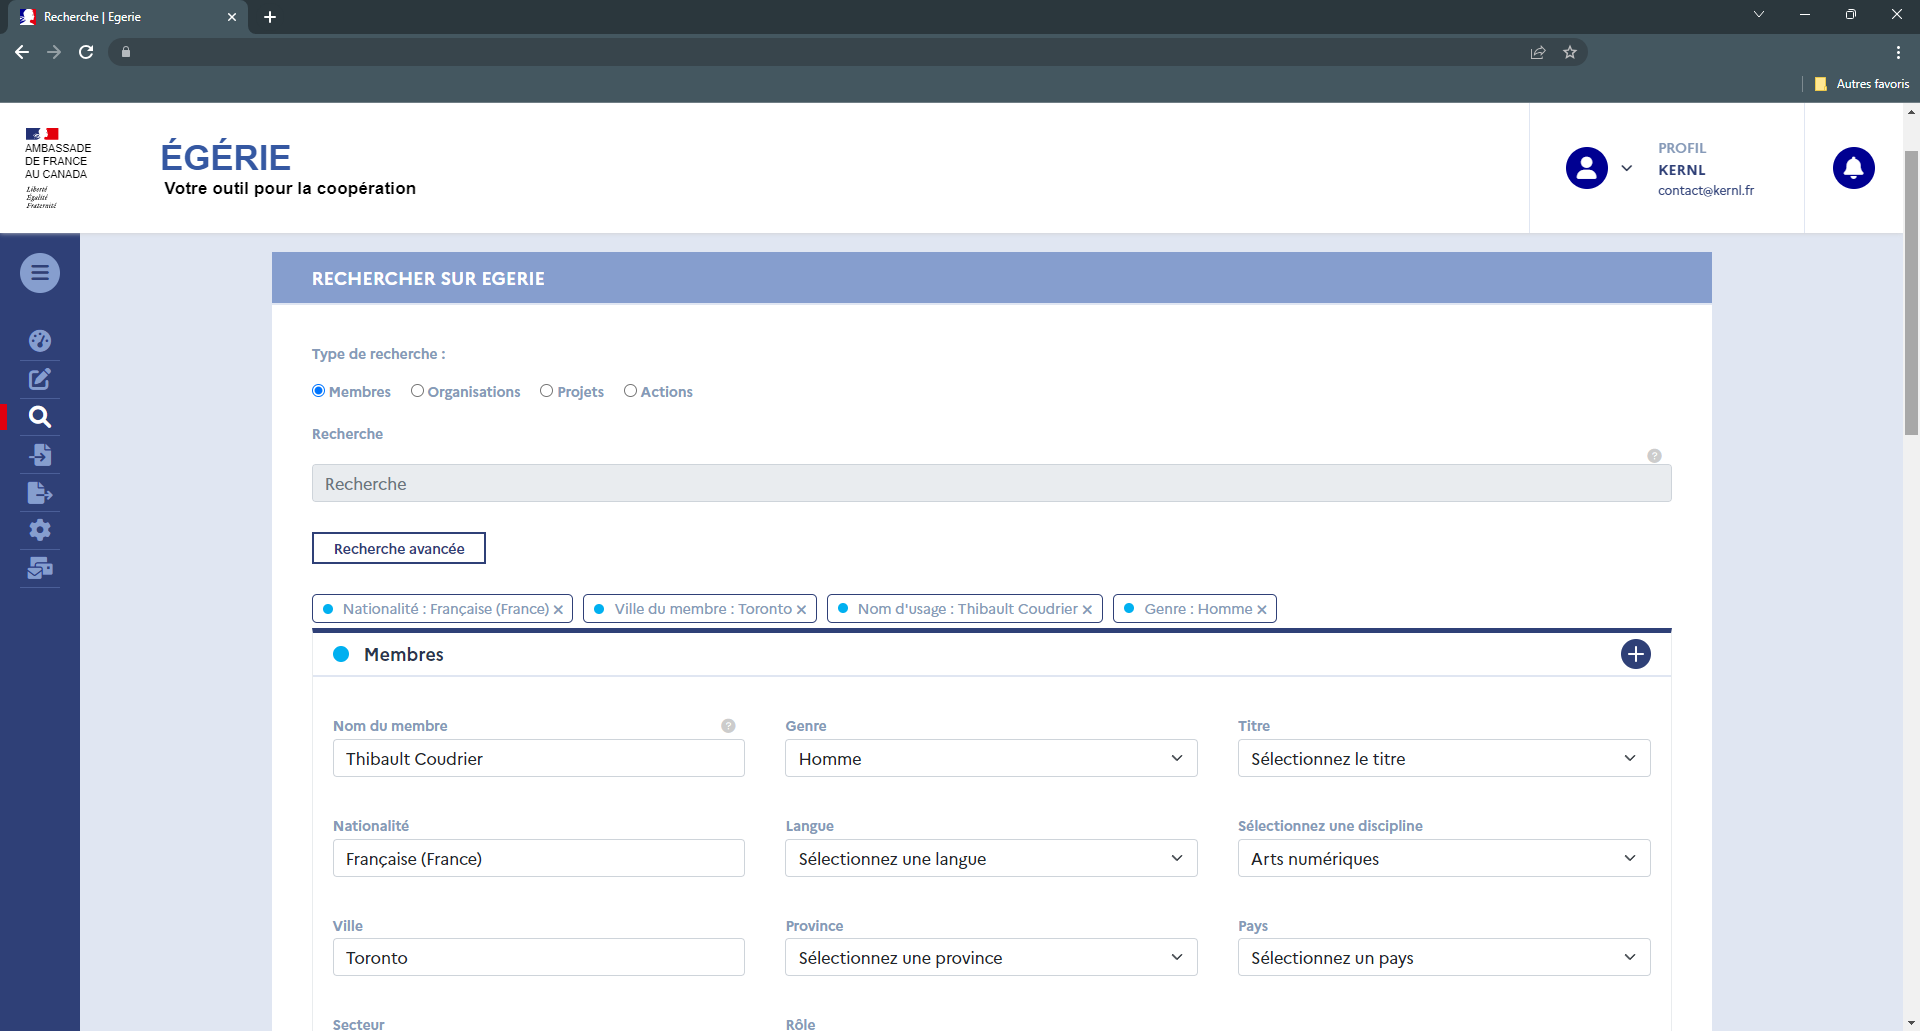The height and width of the screenshot is (1031, 1920).
Task: Click the ÉGÉRIE title link
Action: point(226,157)
